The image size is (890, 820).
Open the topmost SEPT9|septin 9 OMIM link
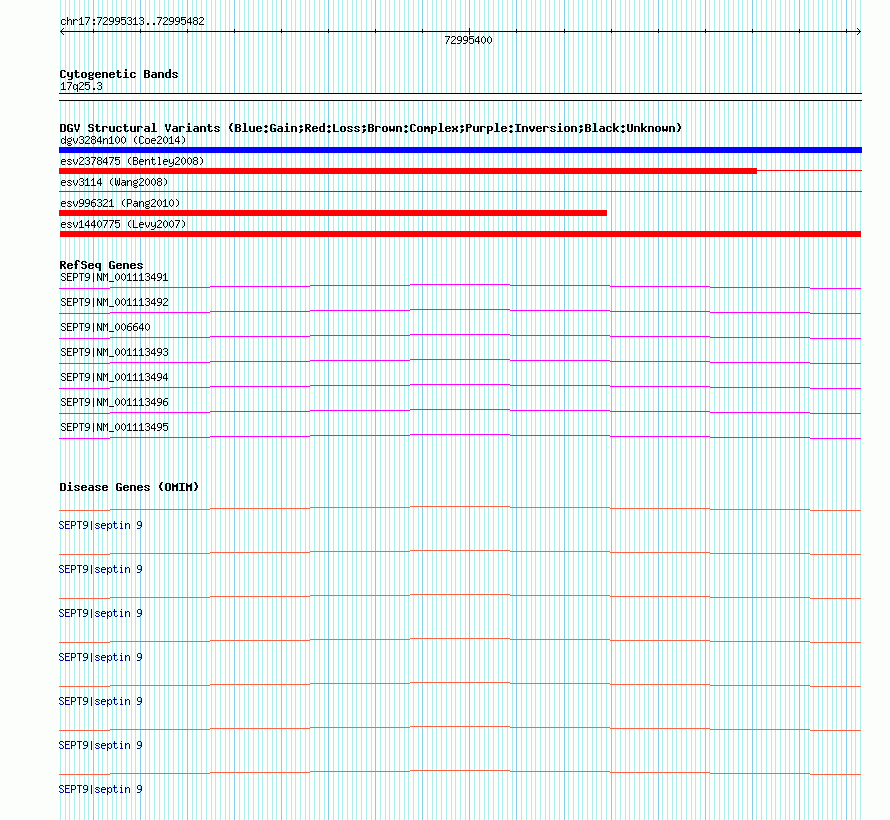pyautogui.click(x=100, y=525)
